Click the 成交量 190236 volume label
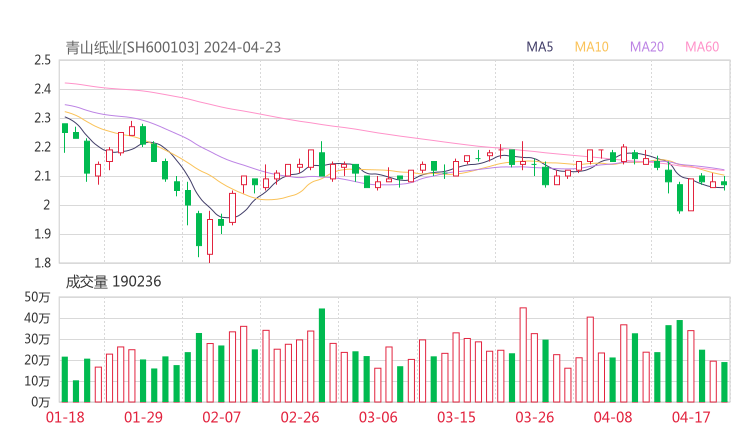 (113, 282)
